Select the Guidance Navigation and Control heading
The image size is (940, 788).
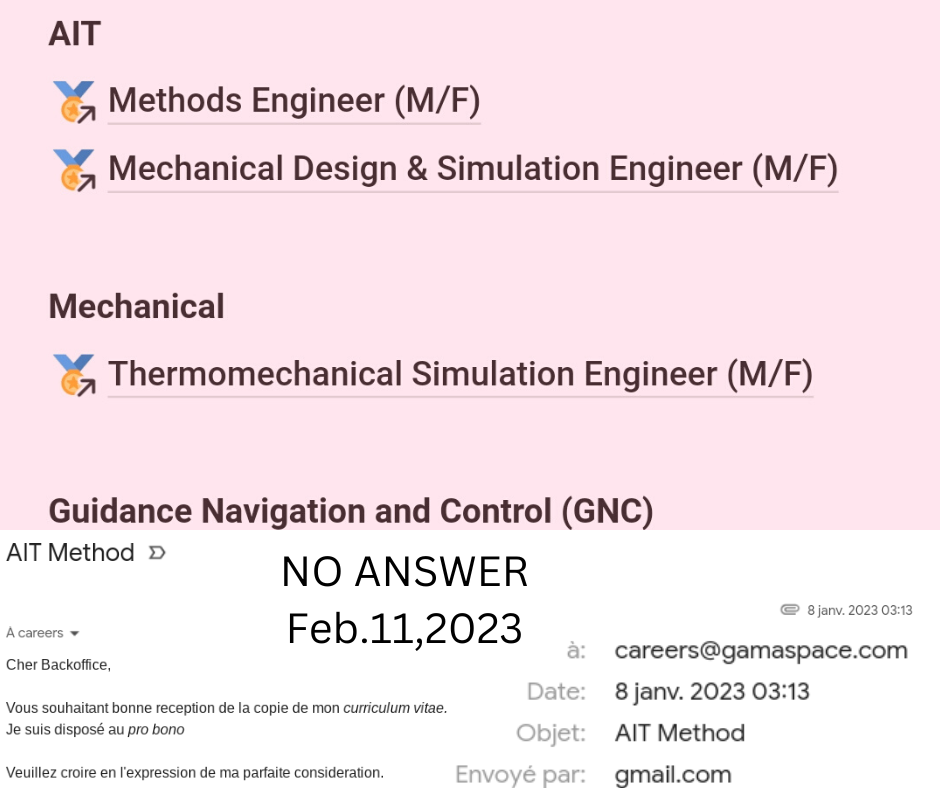(x=351, y=512)
